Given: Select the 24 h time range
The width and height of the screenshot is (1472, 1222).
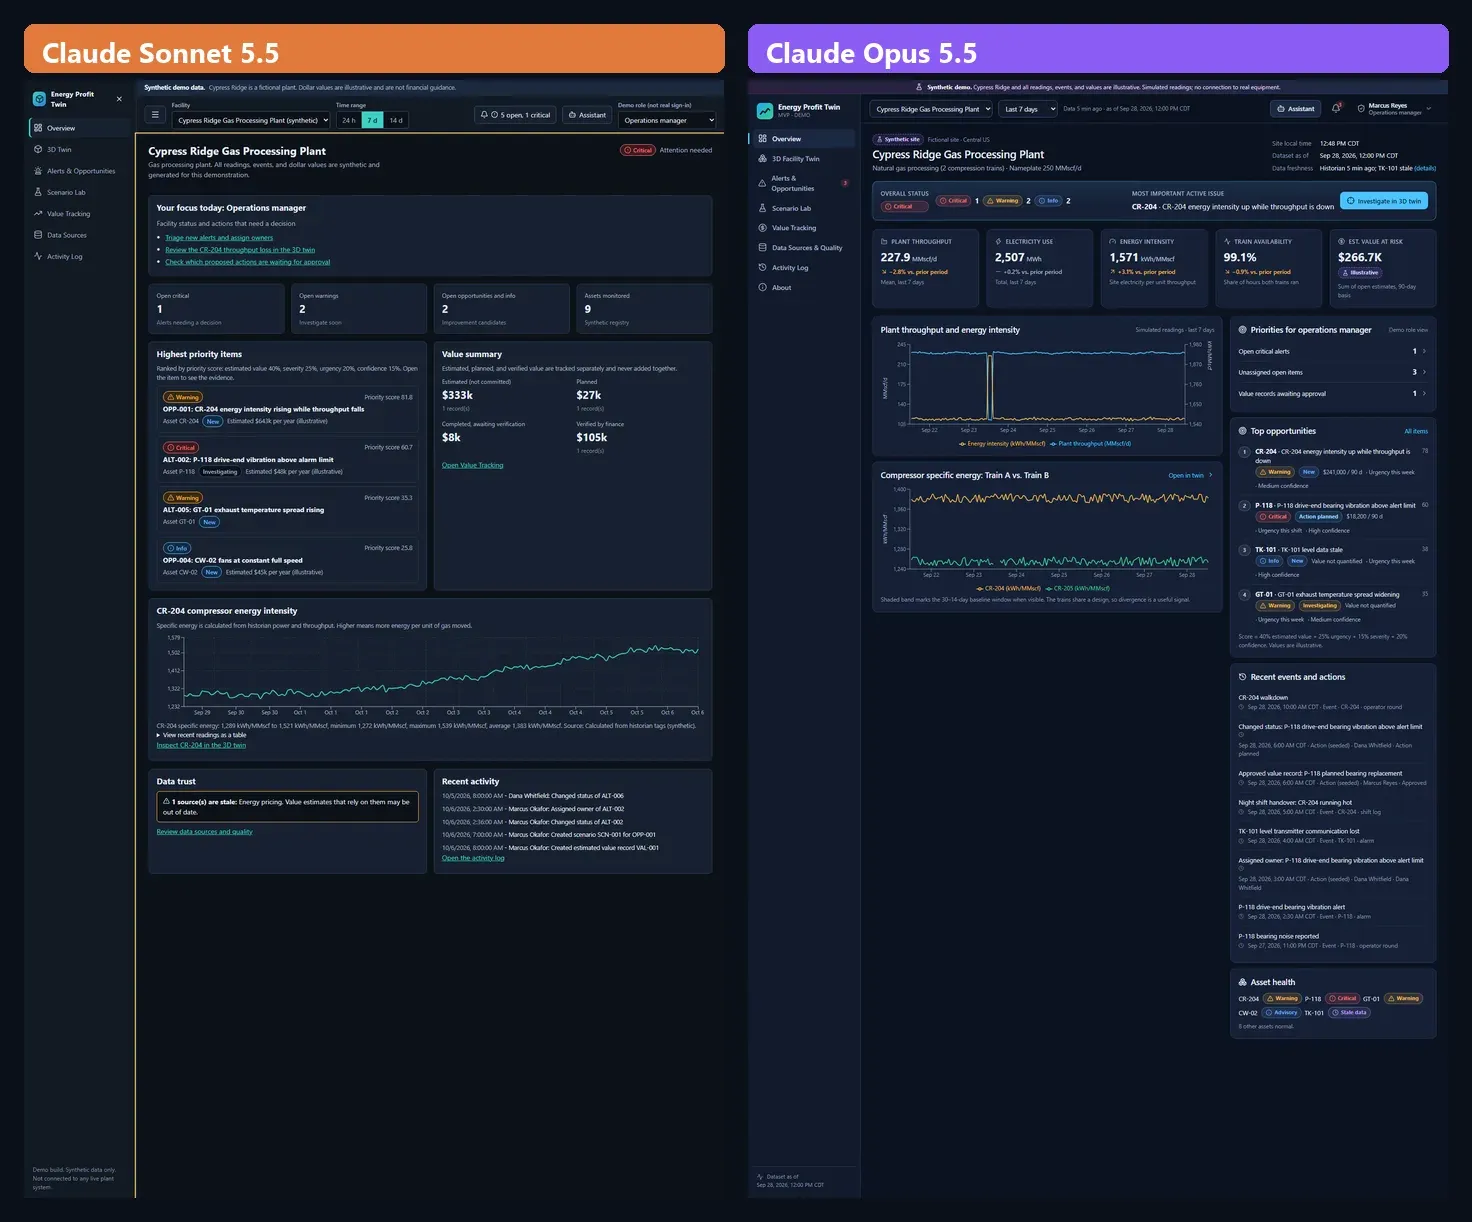Looking at the screenshot, I should [348, 120].
